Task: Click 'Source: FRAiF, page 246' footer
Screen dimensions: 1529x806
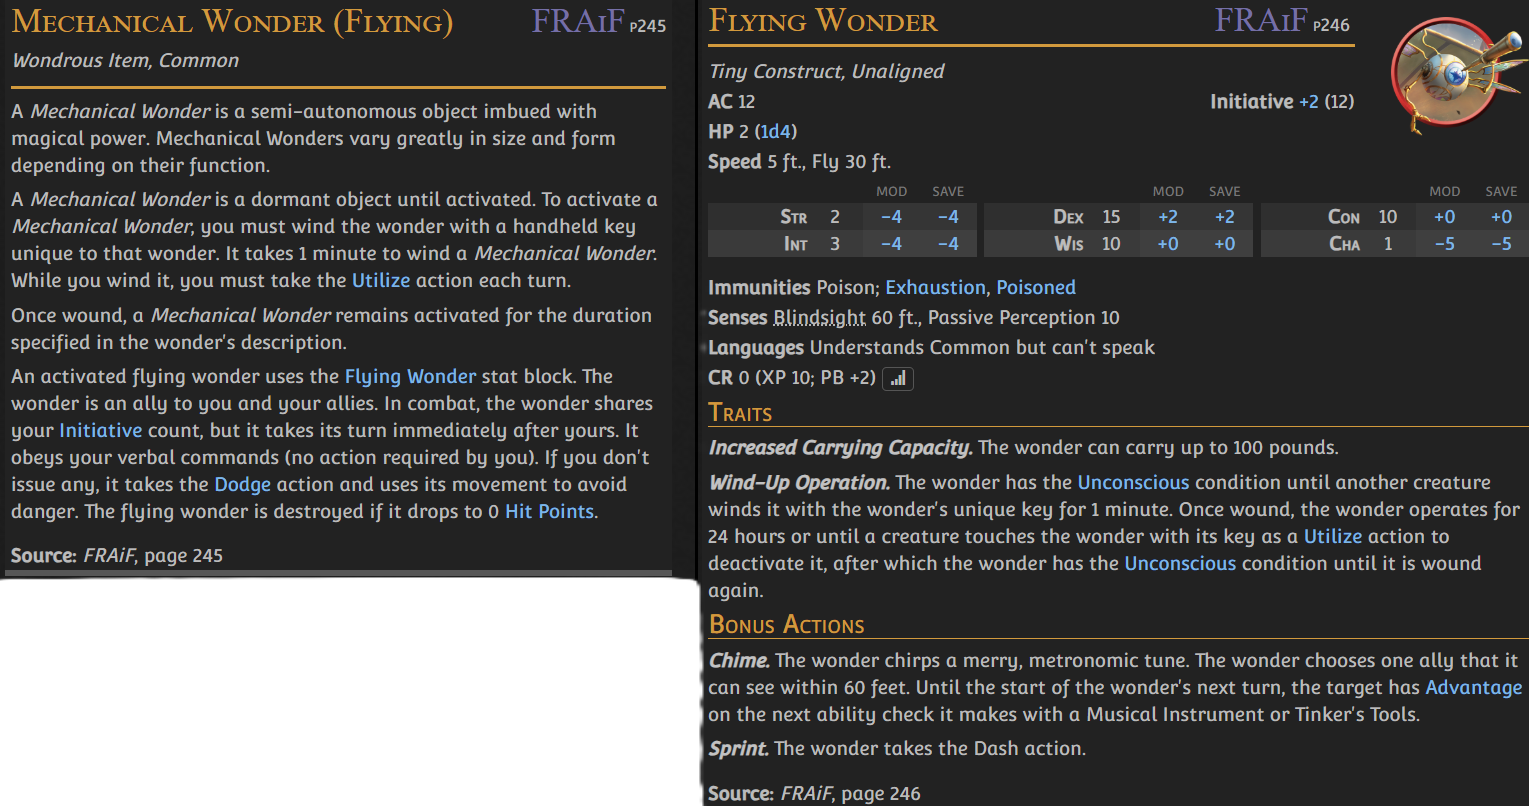Action: tap(814, 794)
